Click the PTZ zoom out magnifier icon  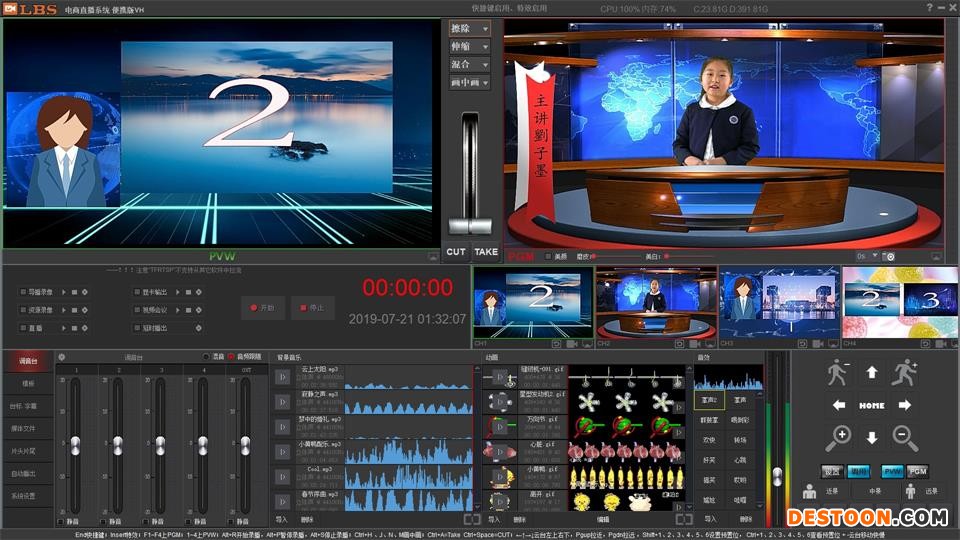(x=905, y=437)
